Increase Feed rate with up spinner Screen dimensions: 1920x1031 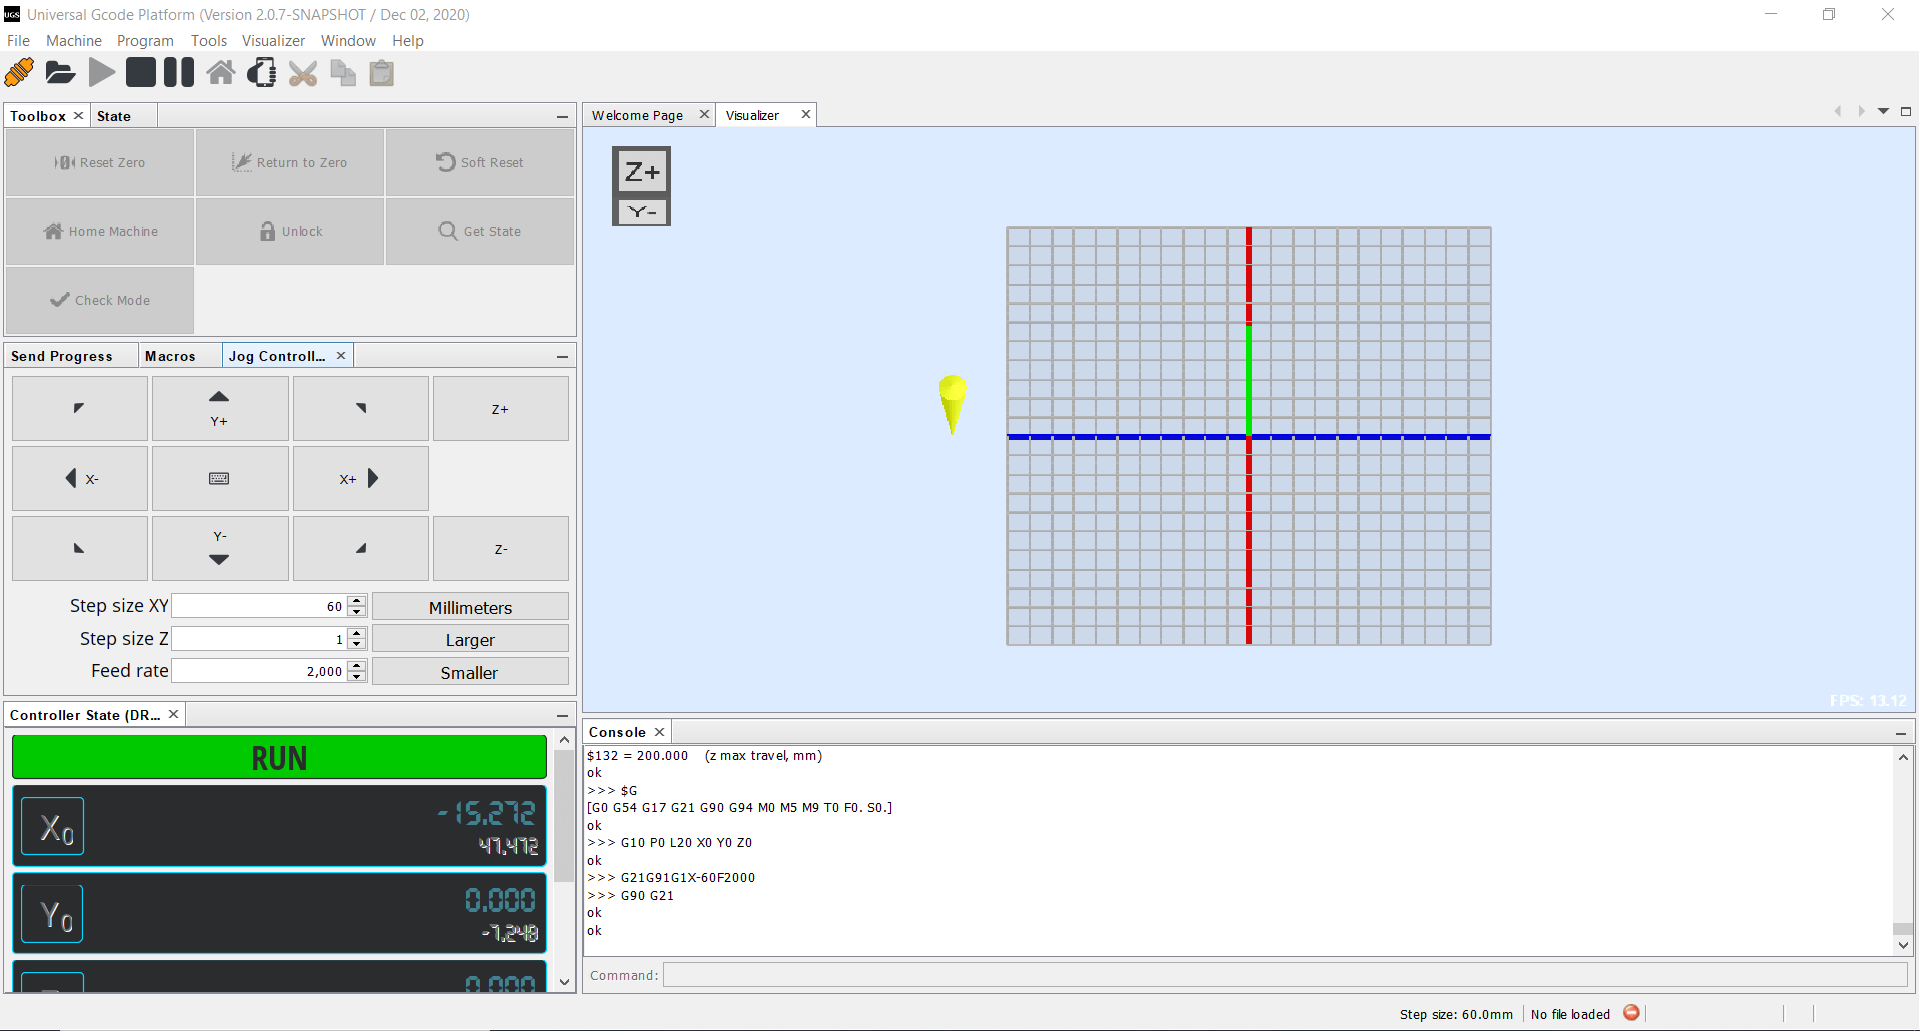pyautogui.click(x=357, y=665)
